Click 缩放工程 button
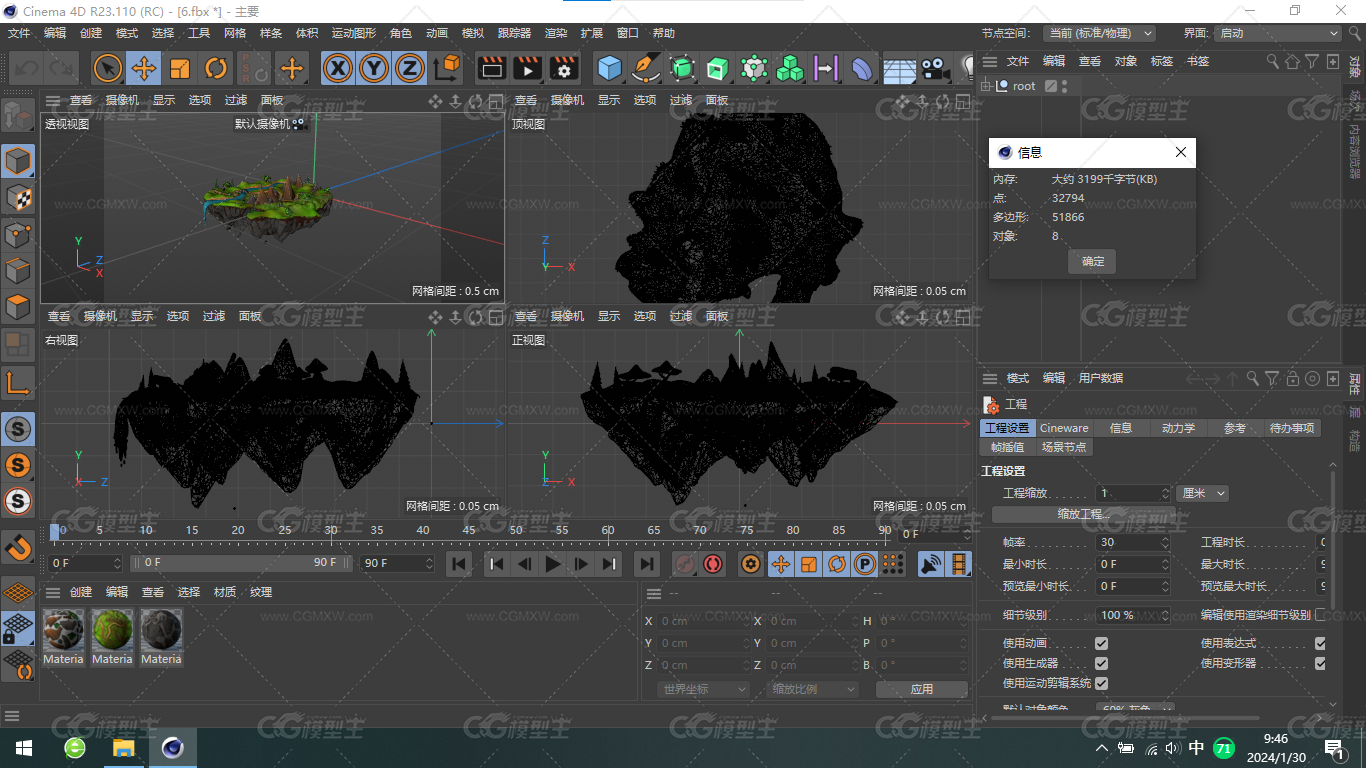The image size is (1366, 768). (x=1084, y=514)
